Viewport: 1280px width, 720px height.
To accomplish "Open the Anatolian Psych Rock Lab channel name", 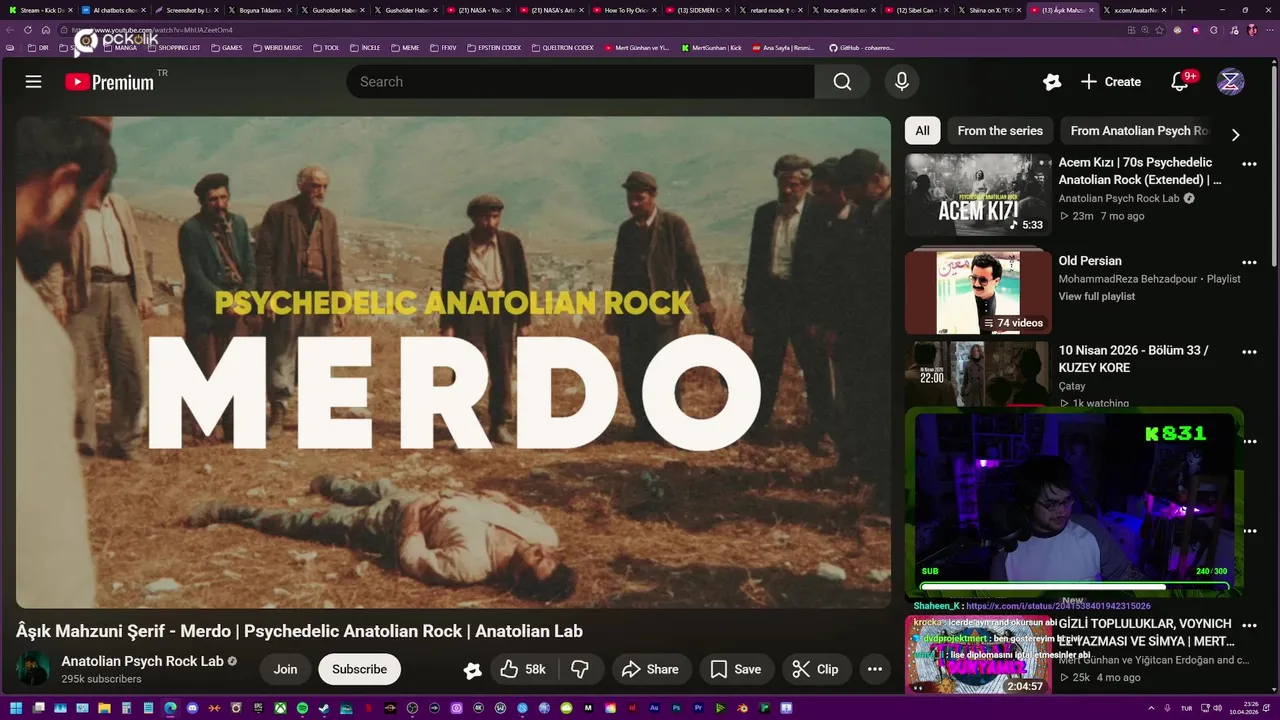I will [142, 661].
